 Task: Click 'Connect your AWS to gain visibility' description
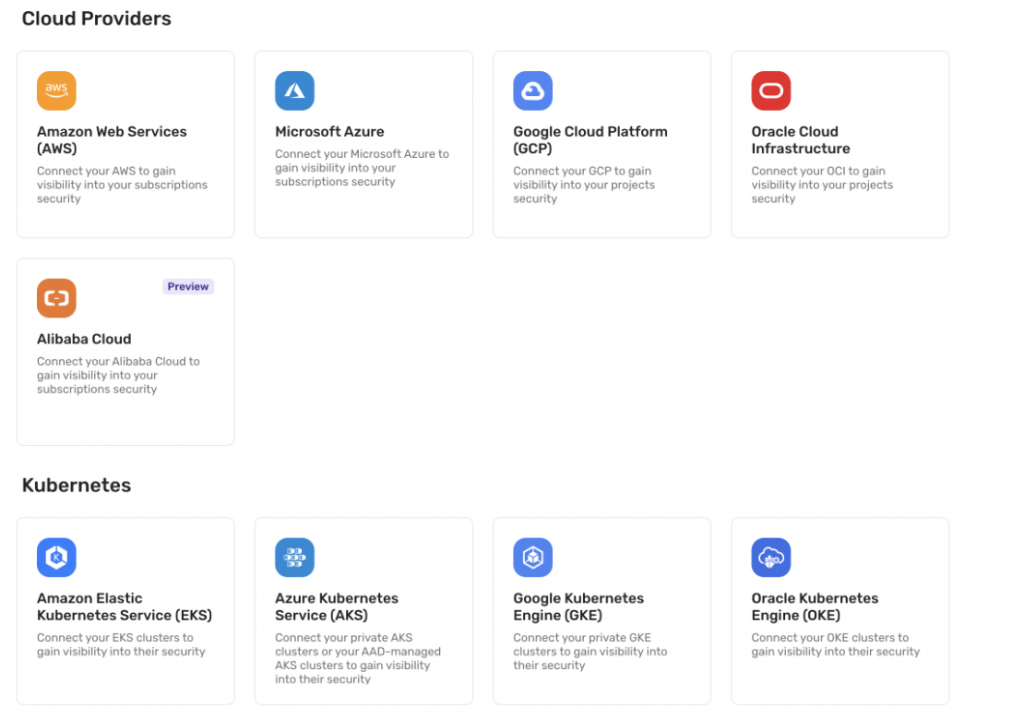(122, 185)
